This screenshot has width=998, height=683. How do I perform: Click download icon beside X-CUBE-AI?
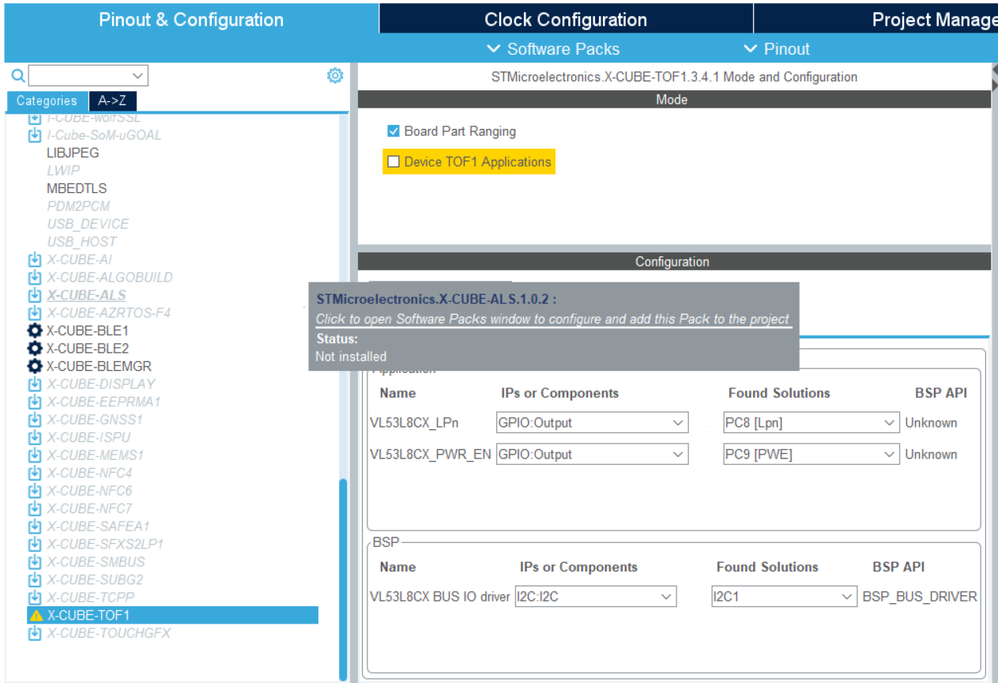coord(34,260)
